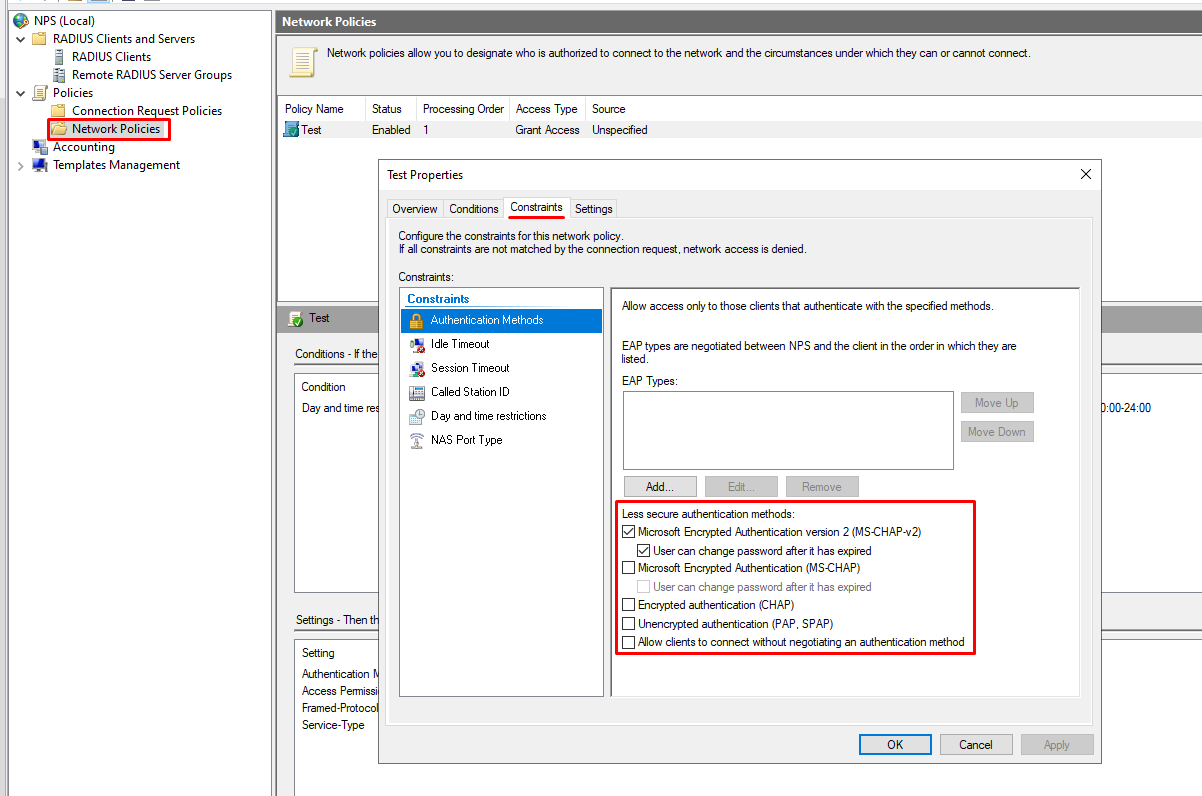1202x796 pixels.
Task: Click the Remote RADIUS Server Groups icon
Action: click(x=59, y=75)
